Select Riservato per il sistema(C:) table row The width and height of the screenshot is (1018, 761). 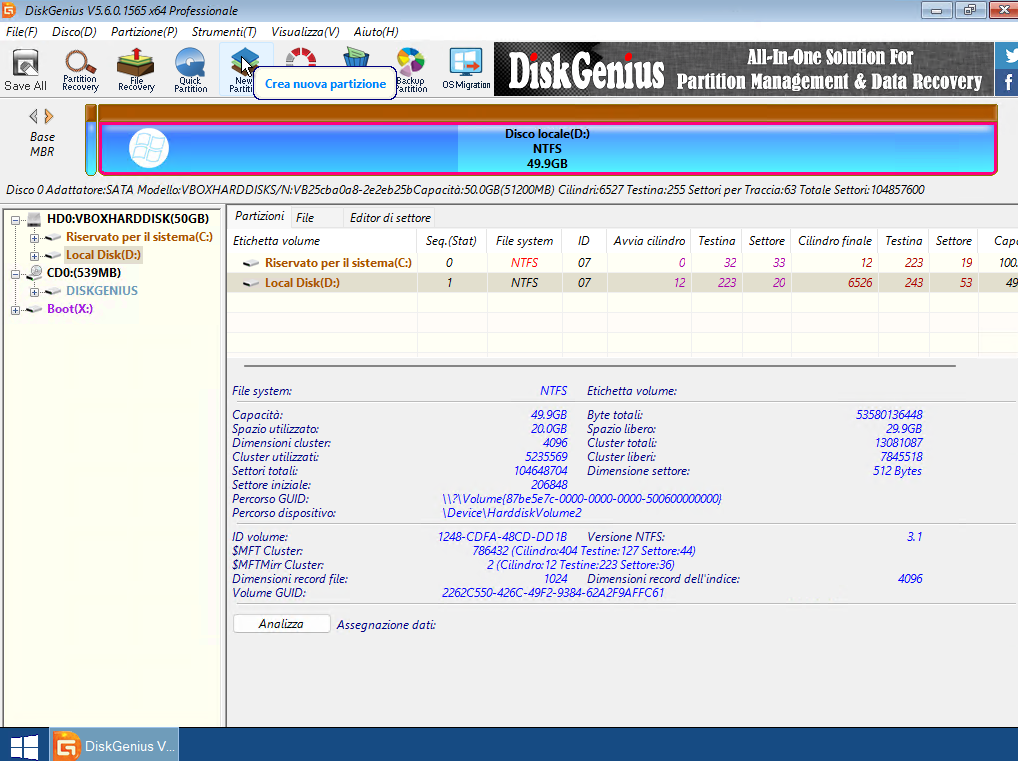coord(622,263)
